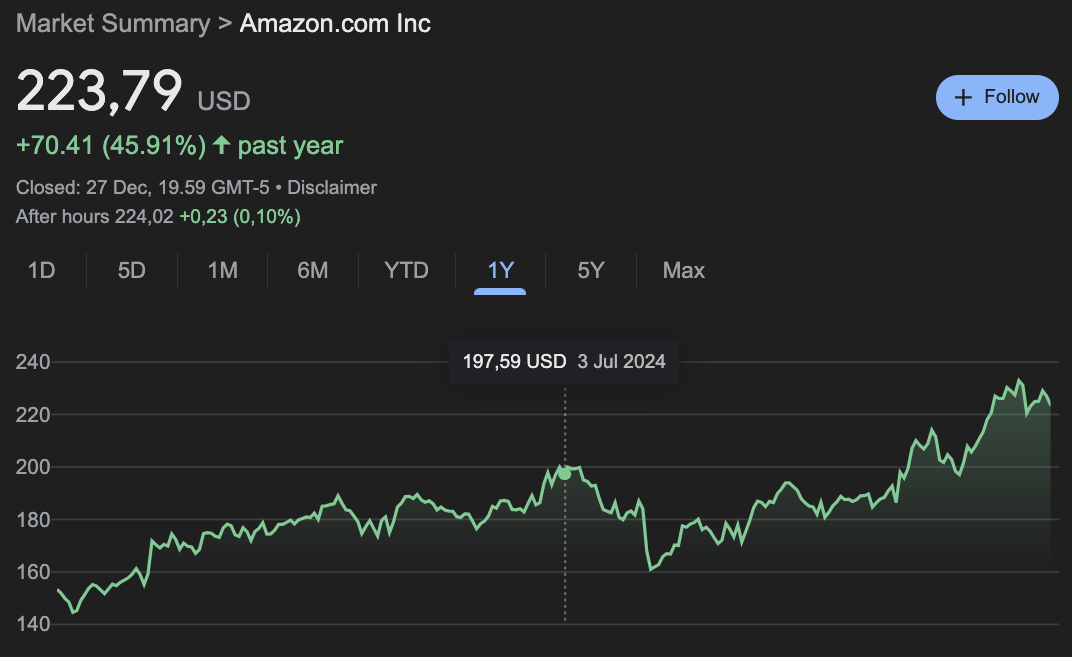Show Max price history

[x=684, y=270]
